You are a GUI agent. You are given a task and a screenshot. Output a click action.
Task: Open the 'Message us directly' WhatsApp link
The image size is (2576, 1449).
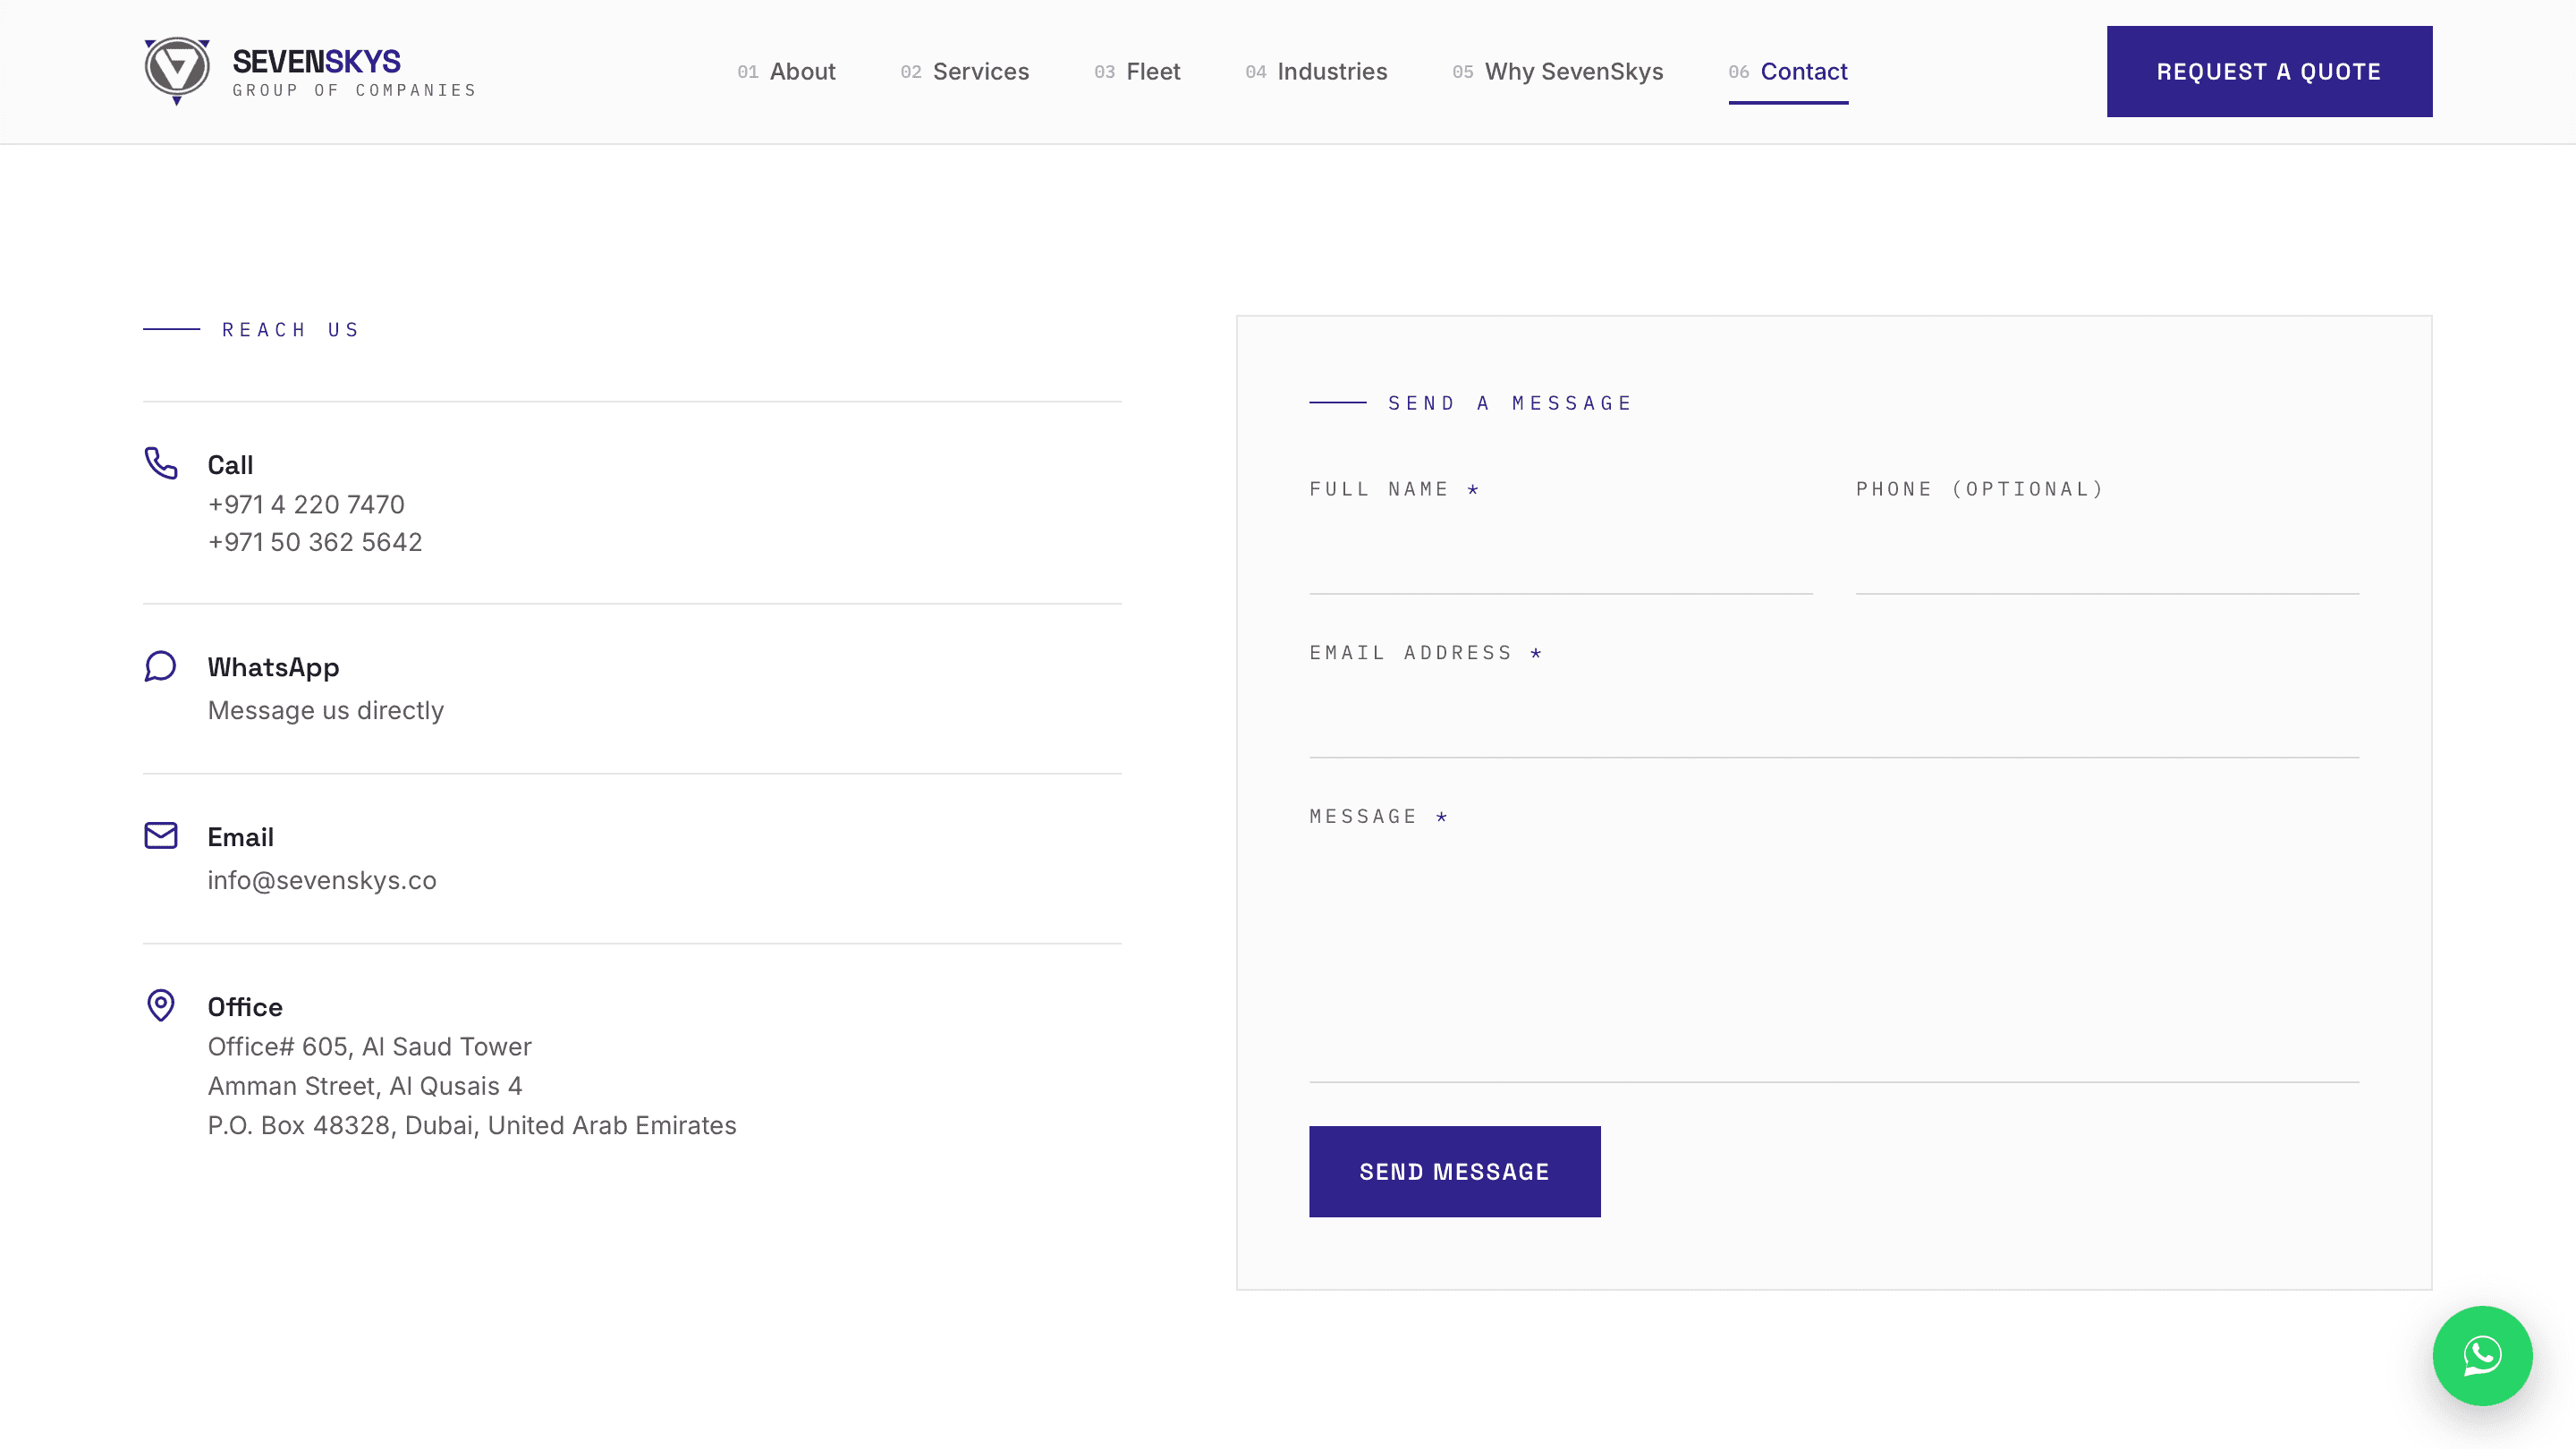point(326,710)
